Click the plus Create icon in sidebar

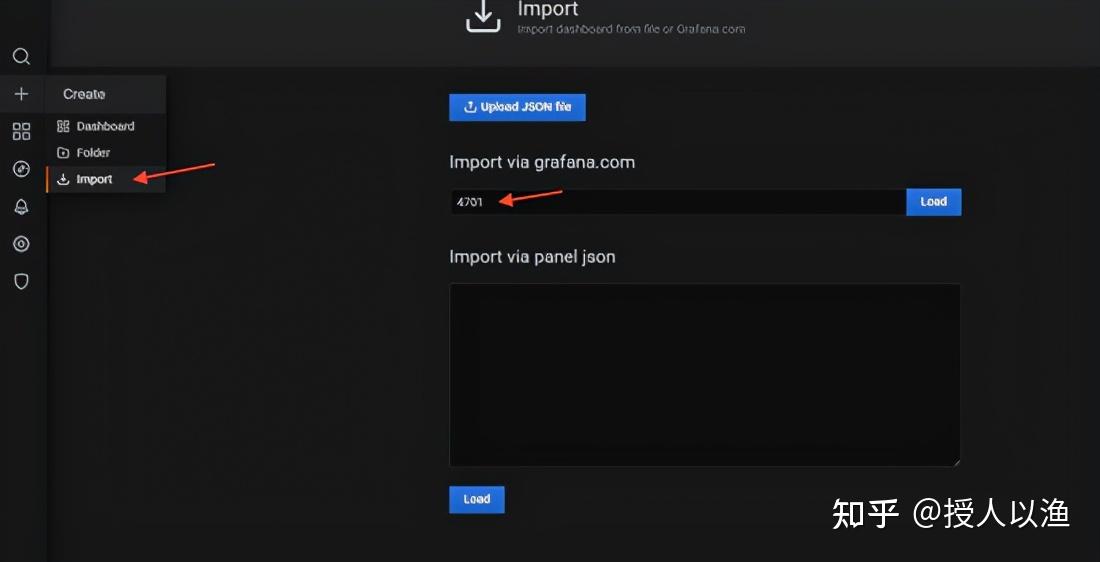point(22,93)
